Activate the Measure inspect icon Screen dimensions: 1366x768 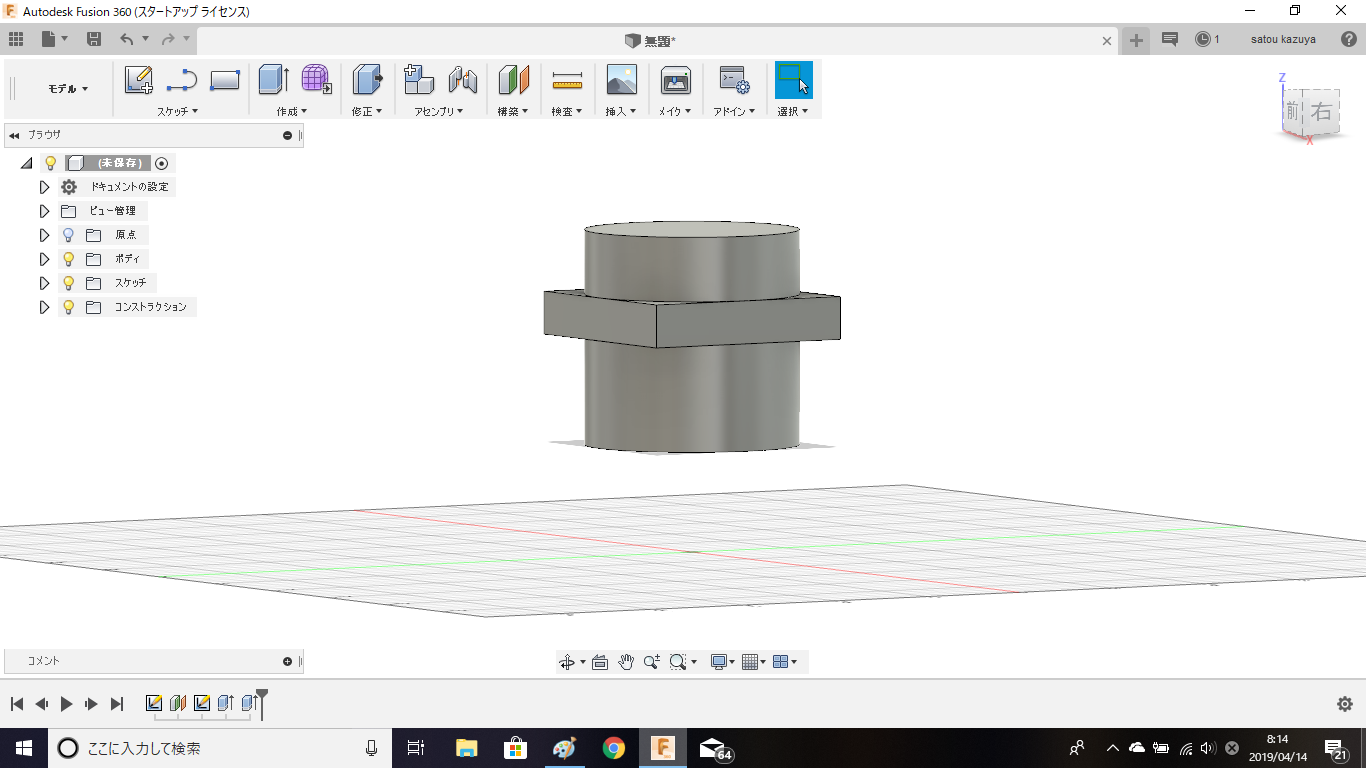click(x=567, y=80)
